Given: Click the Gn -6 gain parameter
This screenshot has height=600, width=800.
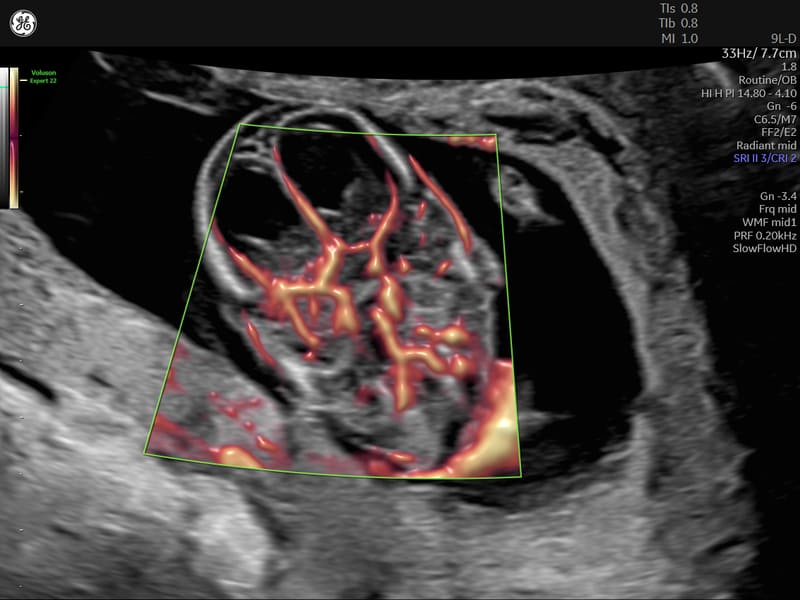Looking at the screenshot, I should pyautogui.click(x=778, y=106).
